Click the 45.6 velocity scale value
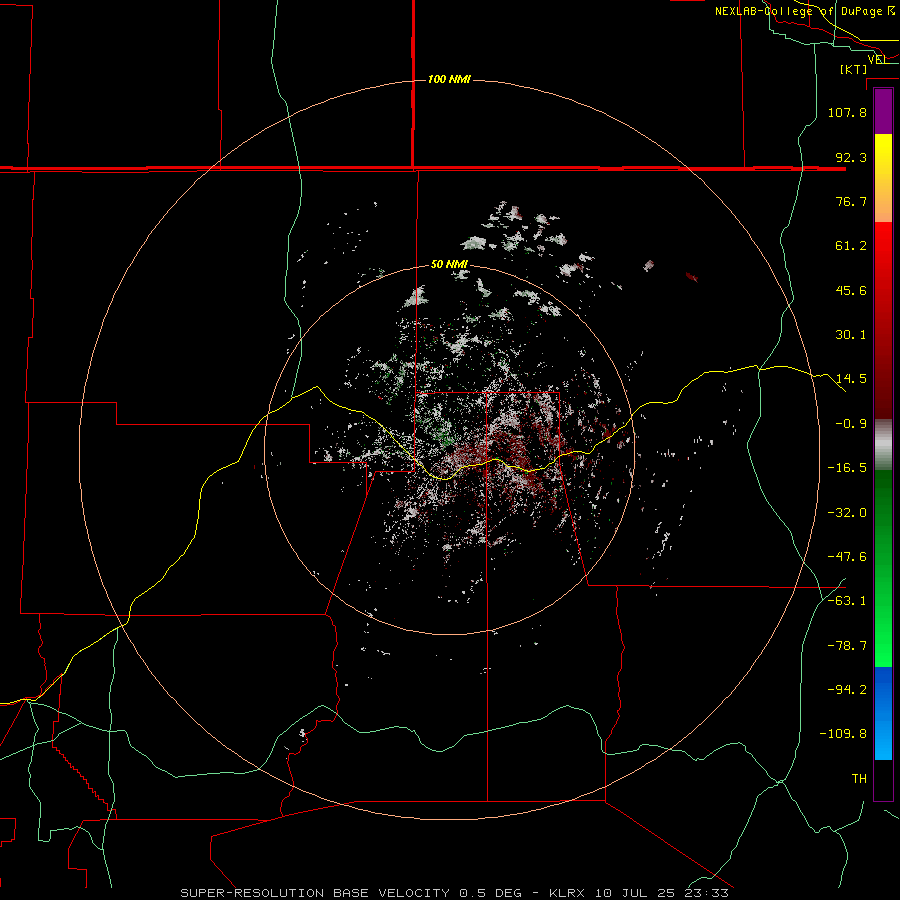900x900 pixels. point(851,290)
